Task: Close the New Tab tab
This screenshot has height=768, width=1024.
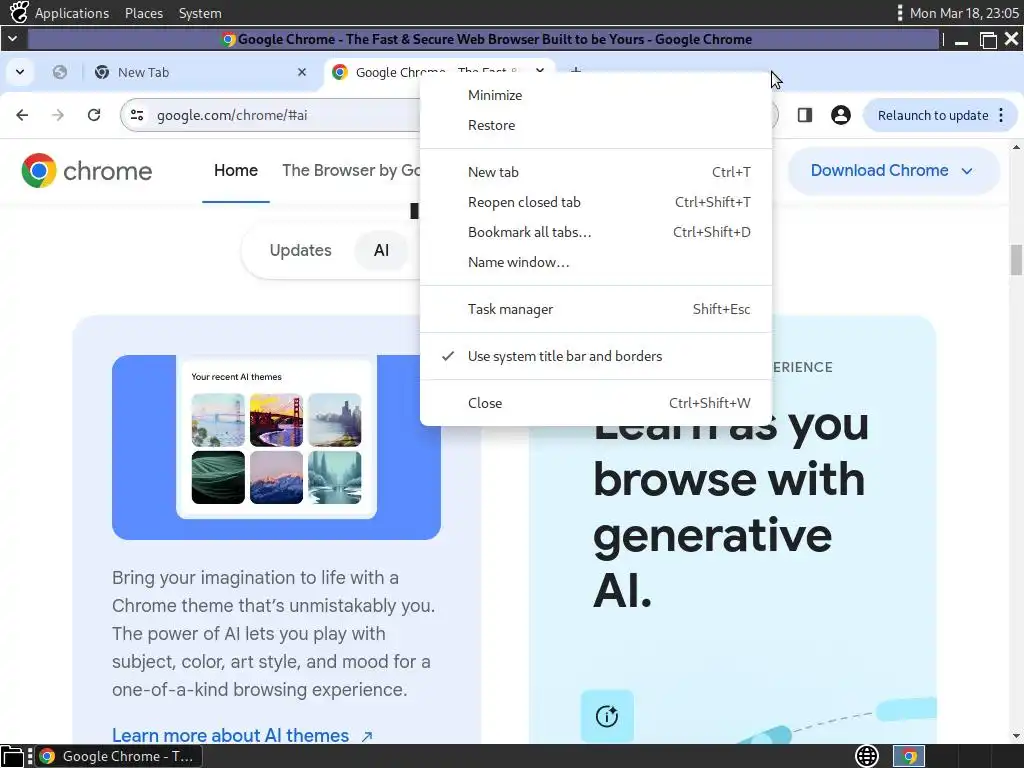Action: (302, 72)
